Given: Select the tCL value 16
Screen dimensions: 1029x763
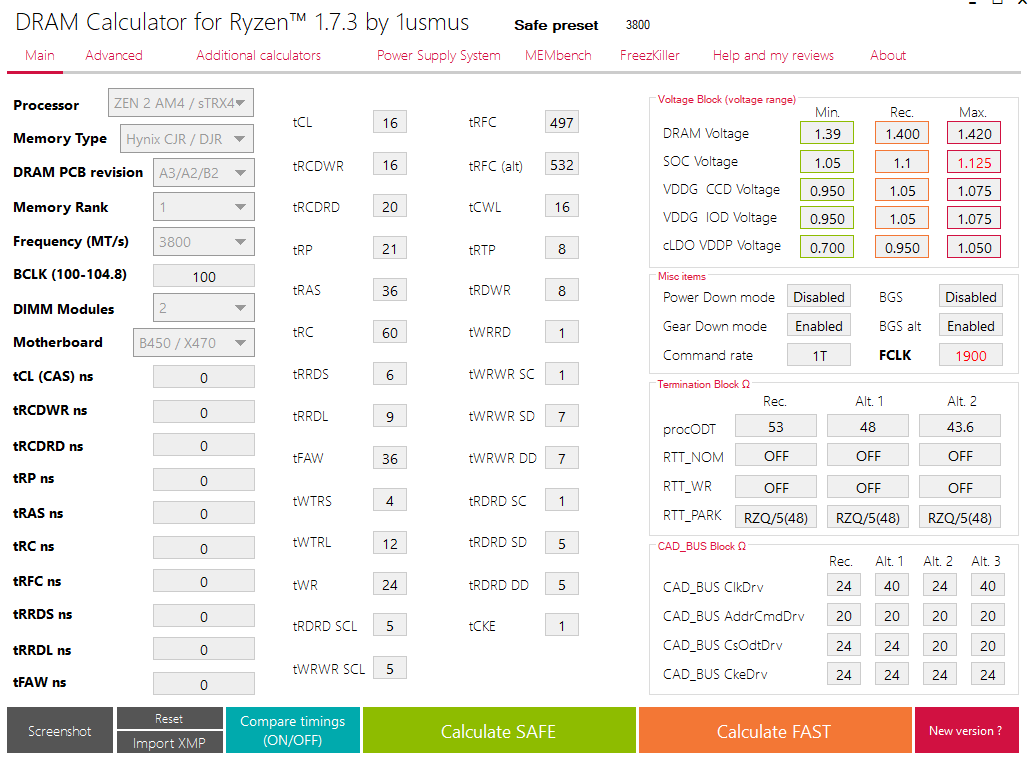Looking at the screenshot, I should [390, 122].
